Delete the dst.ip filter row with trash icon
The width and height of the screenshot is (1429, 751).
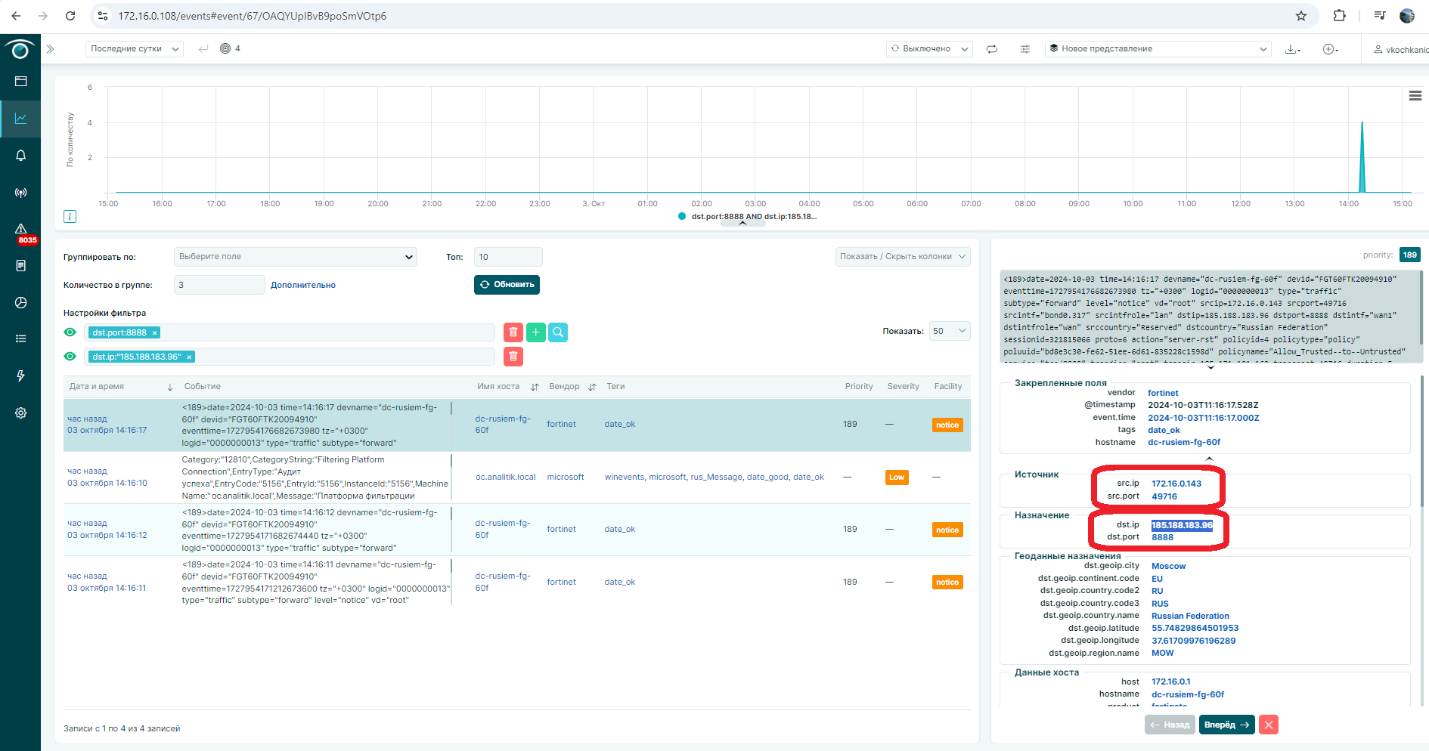[x=513, y=356]
